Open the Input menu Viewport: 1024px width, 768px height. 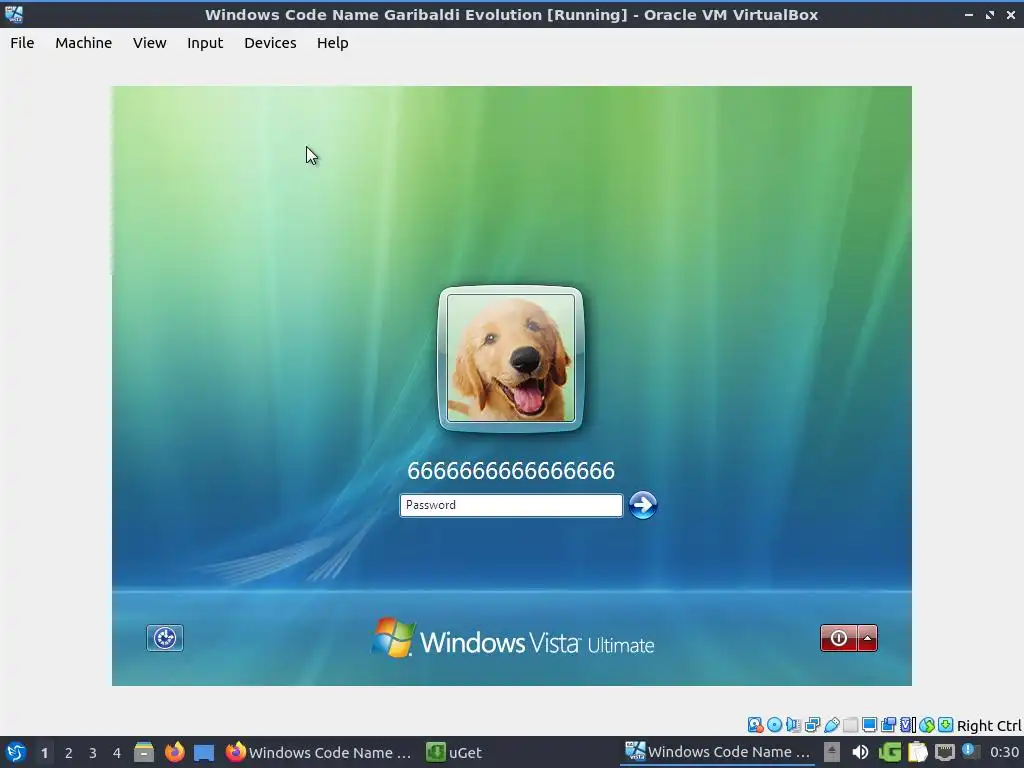tap(205, 42)
